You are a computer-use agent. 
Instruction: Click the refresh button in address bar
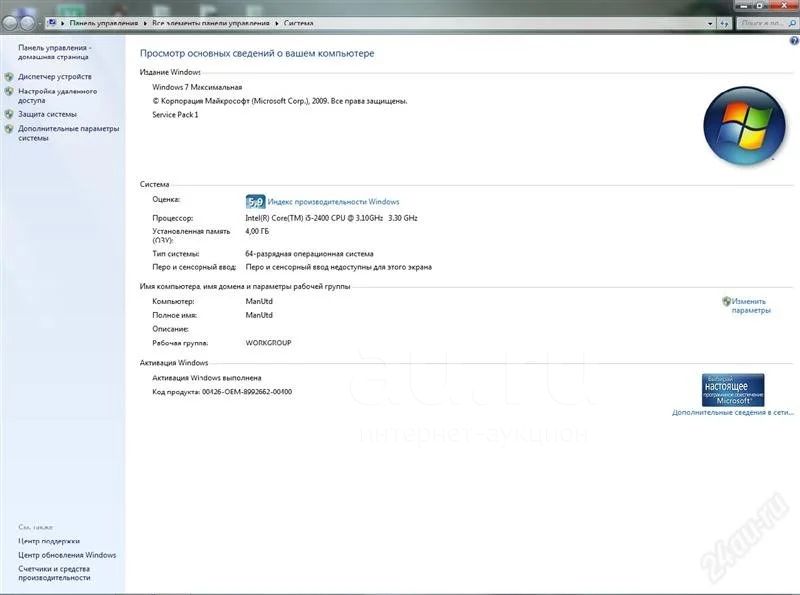tap(724, 23)
